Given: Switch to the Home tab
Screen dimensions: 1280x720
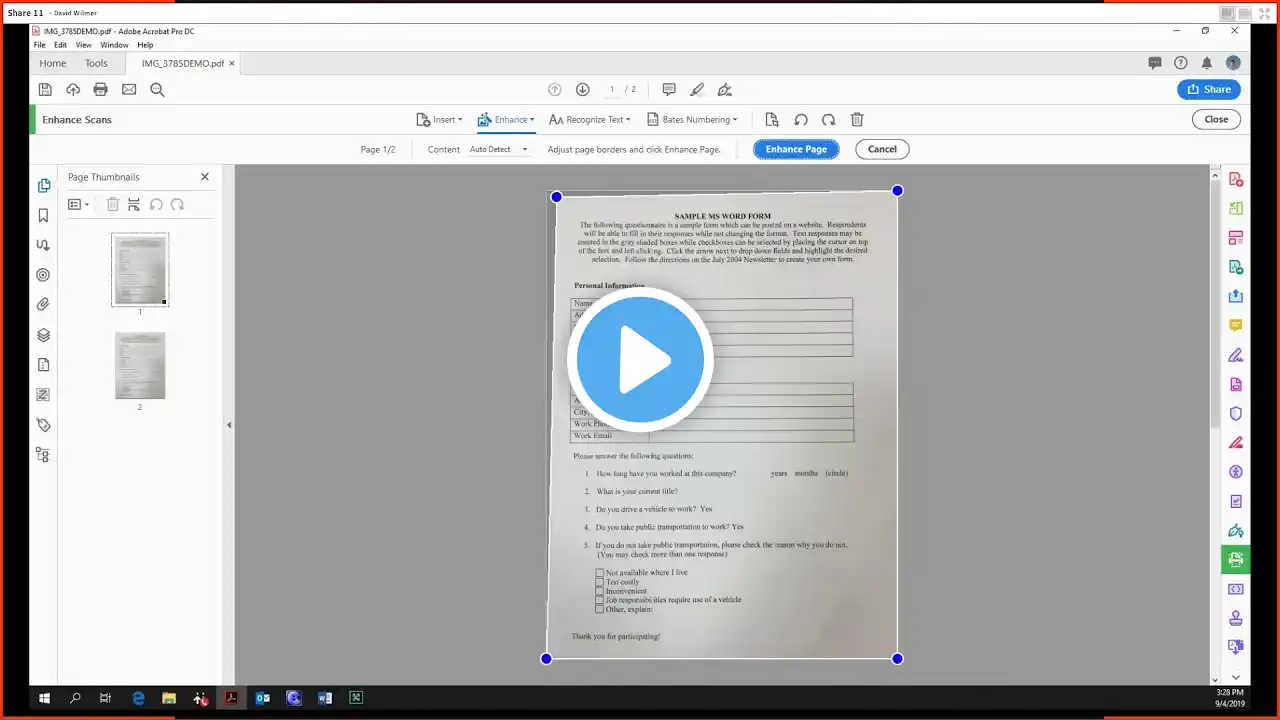Looking at the screenshot, I should coord(53,63).
